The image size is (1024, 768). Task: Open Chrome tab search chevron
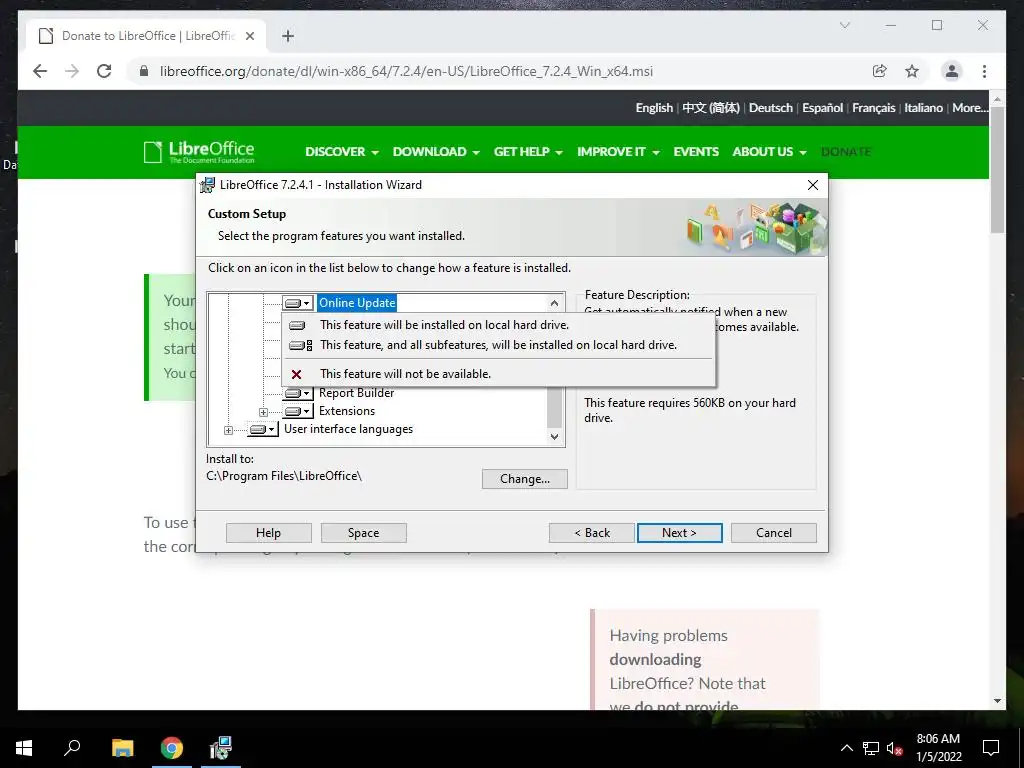844,25
